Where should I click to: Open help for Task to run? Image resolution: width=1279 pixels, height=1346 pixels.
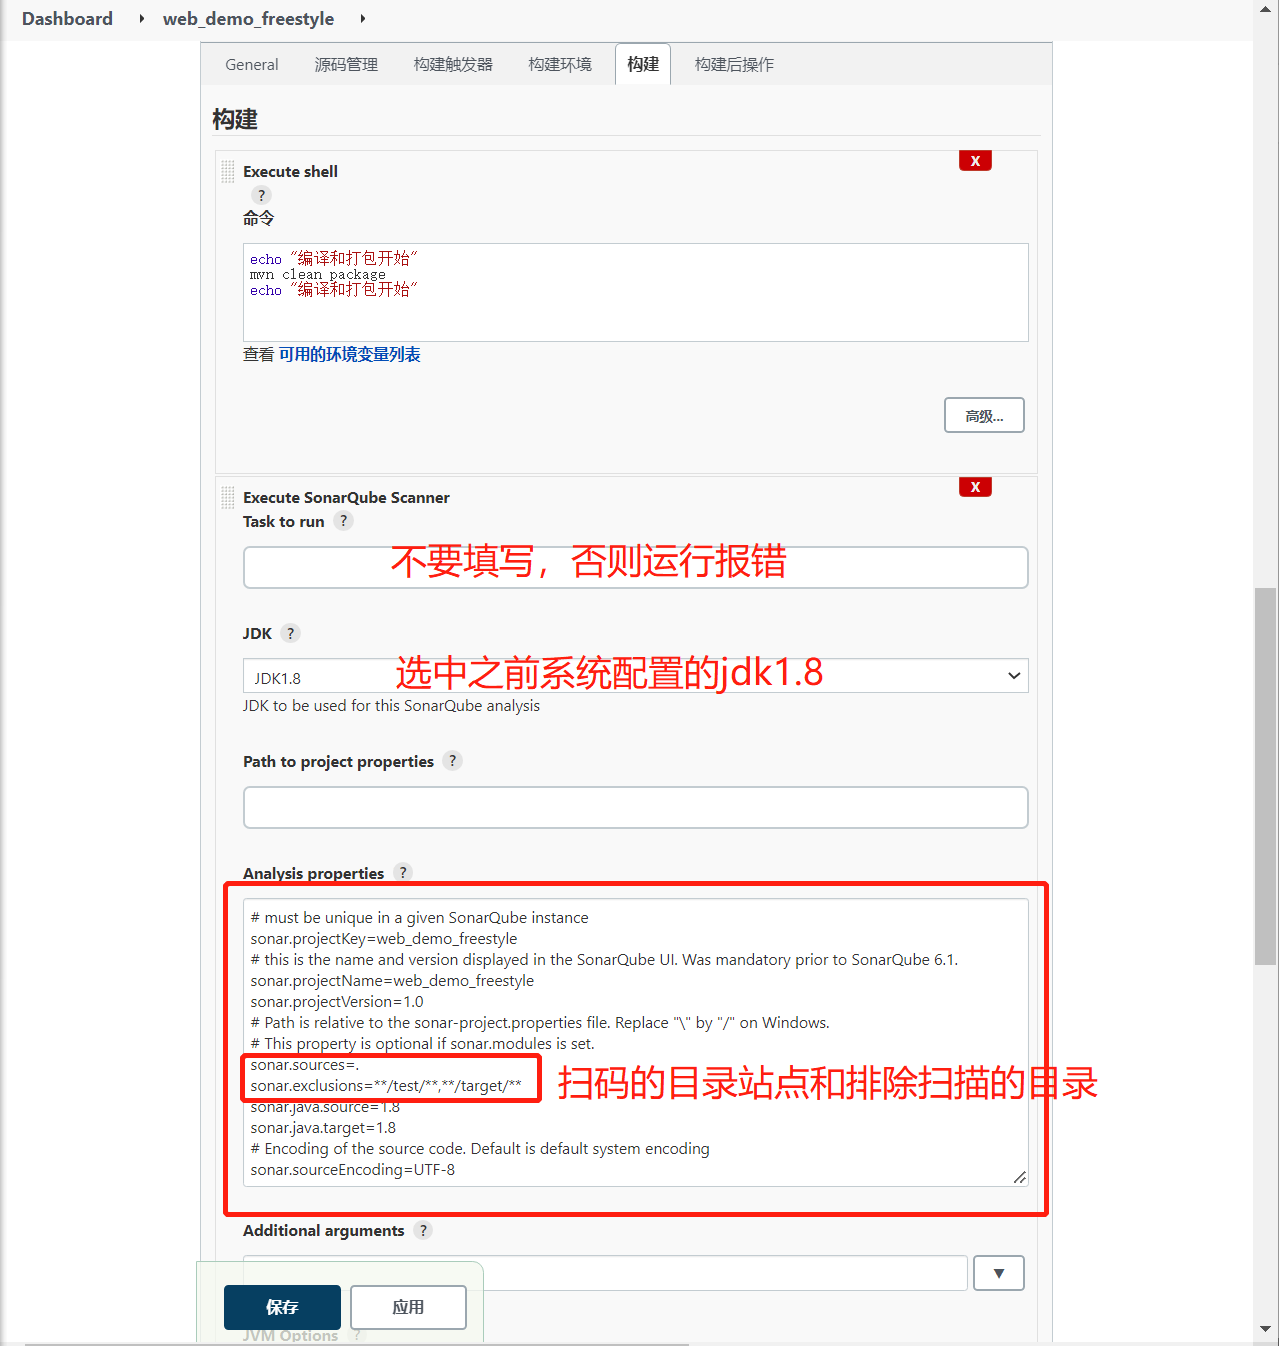343,521
